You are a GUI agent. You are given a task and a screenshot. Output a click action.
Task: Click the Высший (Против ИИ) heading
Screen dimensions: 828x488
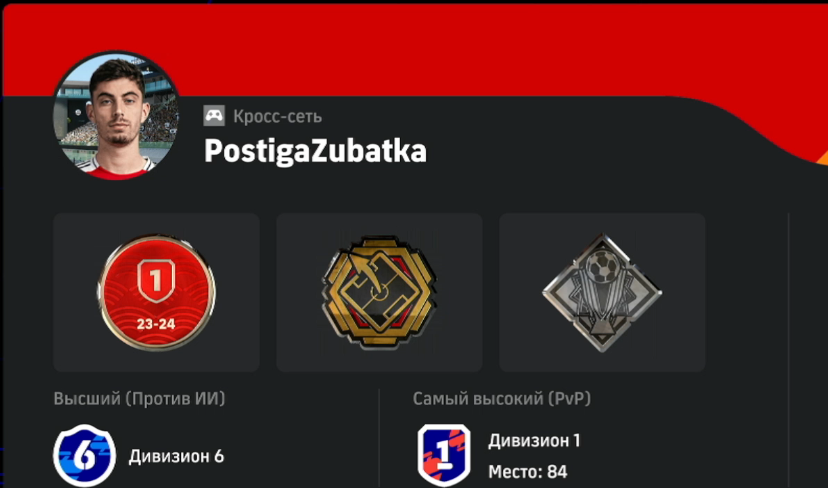pos(139,398)
